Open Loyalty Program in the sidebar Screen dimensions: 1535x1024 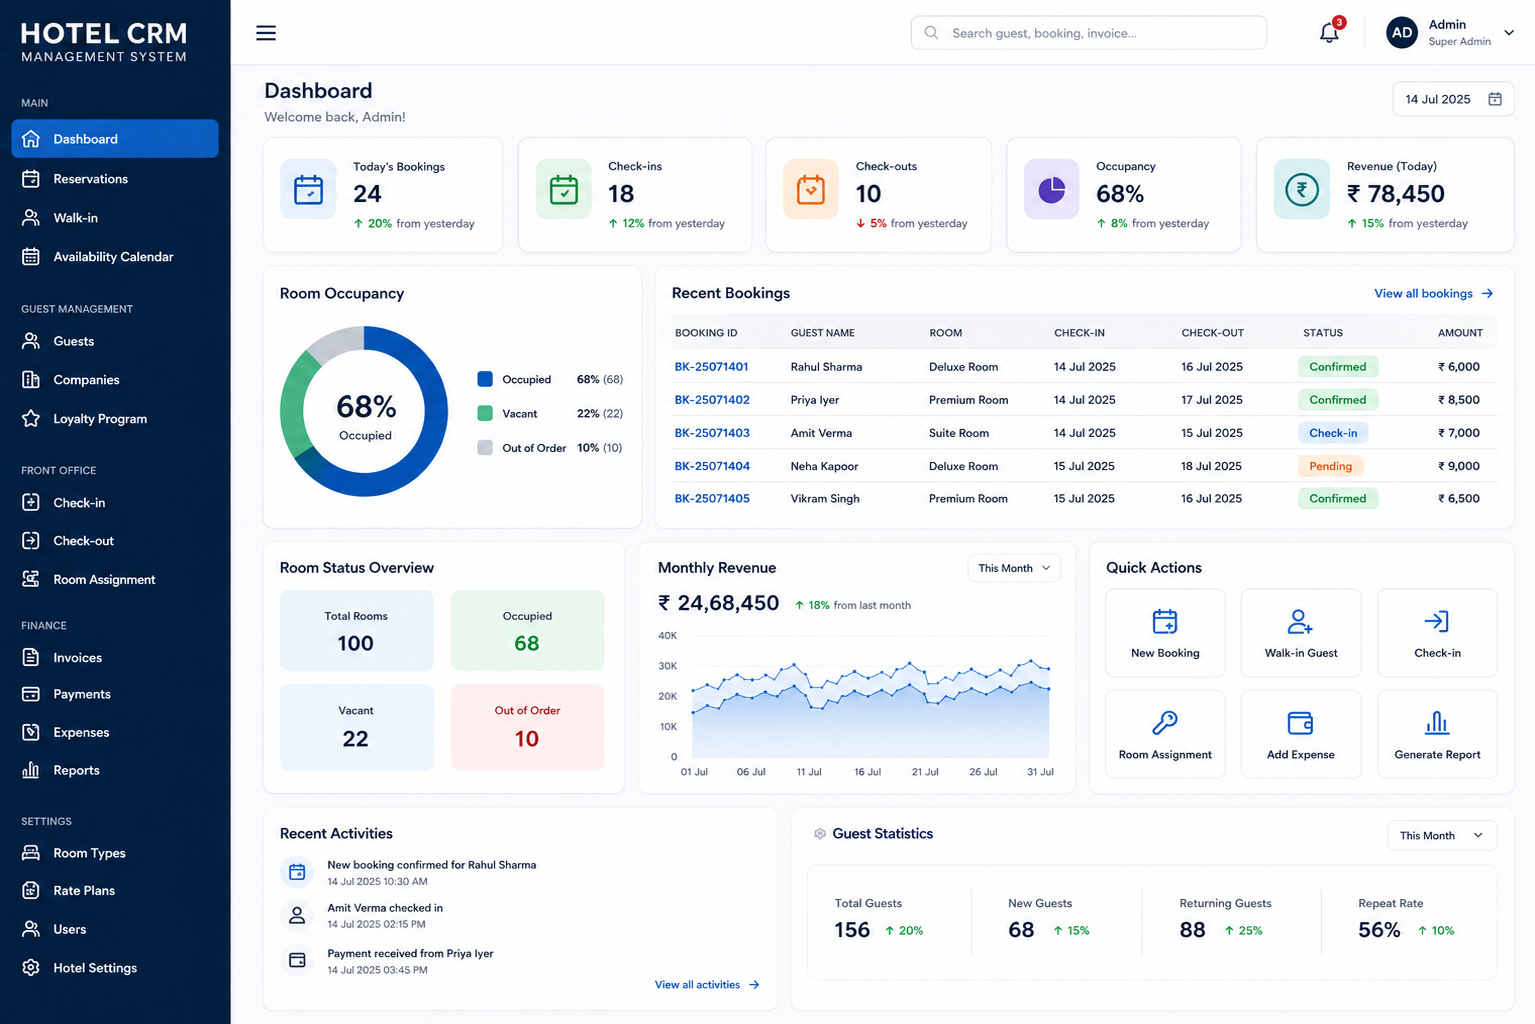point(115,419)
